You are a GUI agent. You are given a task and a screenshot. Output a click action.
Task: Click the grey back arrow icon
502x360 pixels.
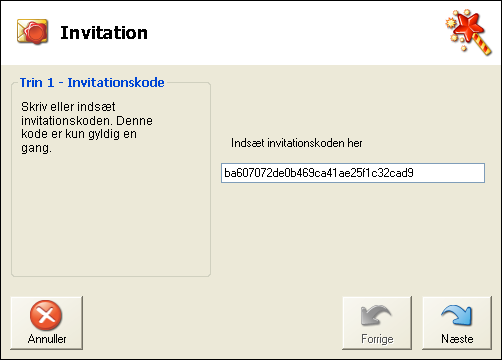[x=376, y=315]
